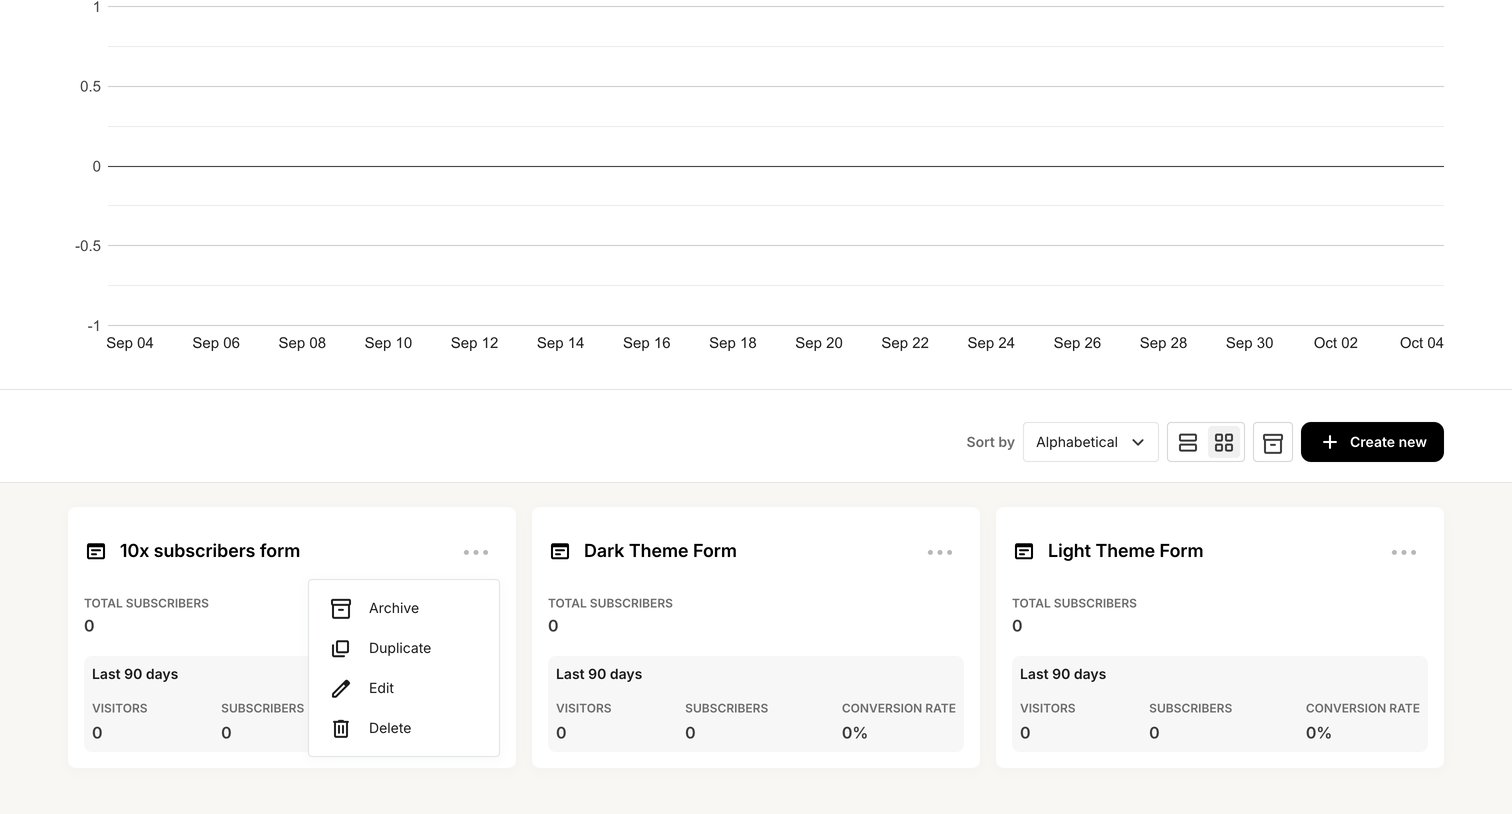Click the form icon beside 10x subscribers form
The image size is (1512, 814).
click(96, 551)
